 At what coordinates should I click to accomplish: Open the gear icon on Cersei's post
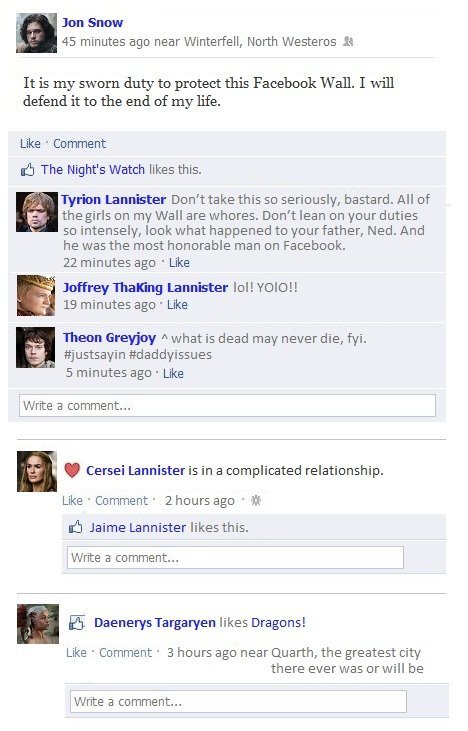(256, 501)
